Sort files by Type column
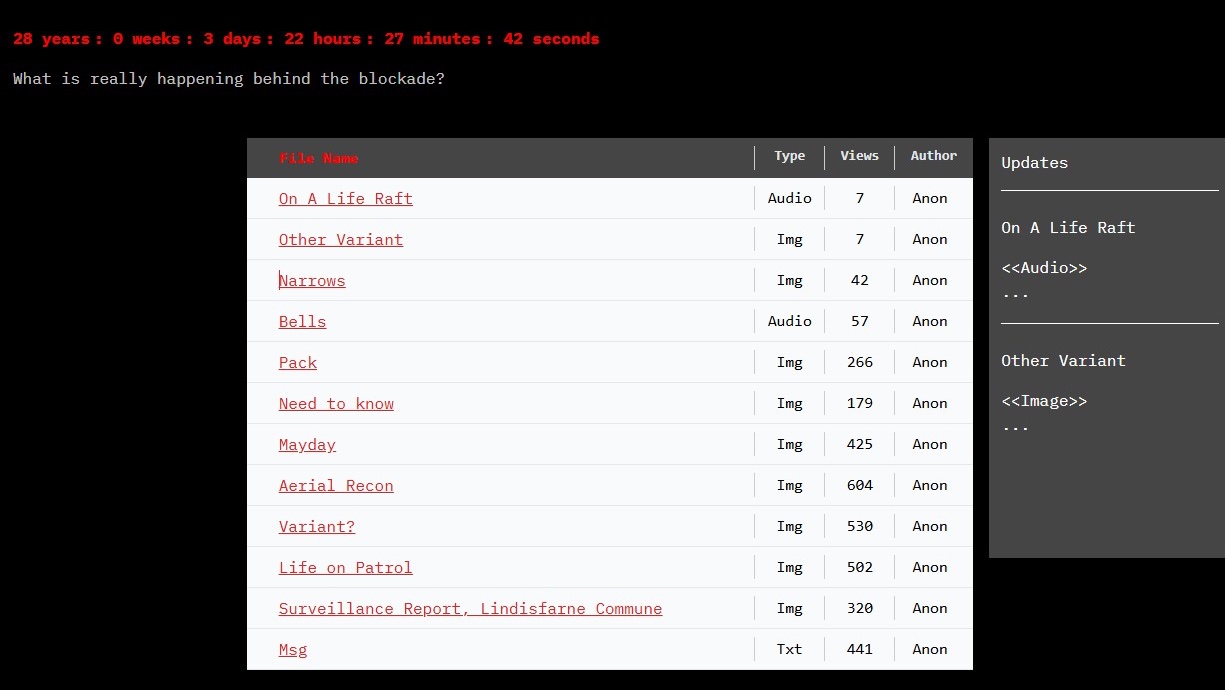This screenshot has height=690, width=1225. click(789, 156)
